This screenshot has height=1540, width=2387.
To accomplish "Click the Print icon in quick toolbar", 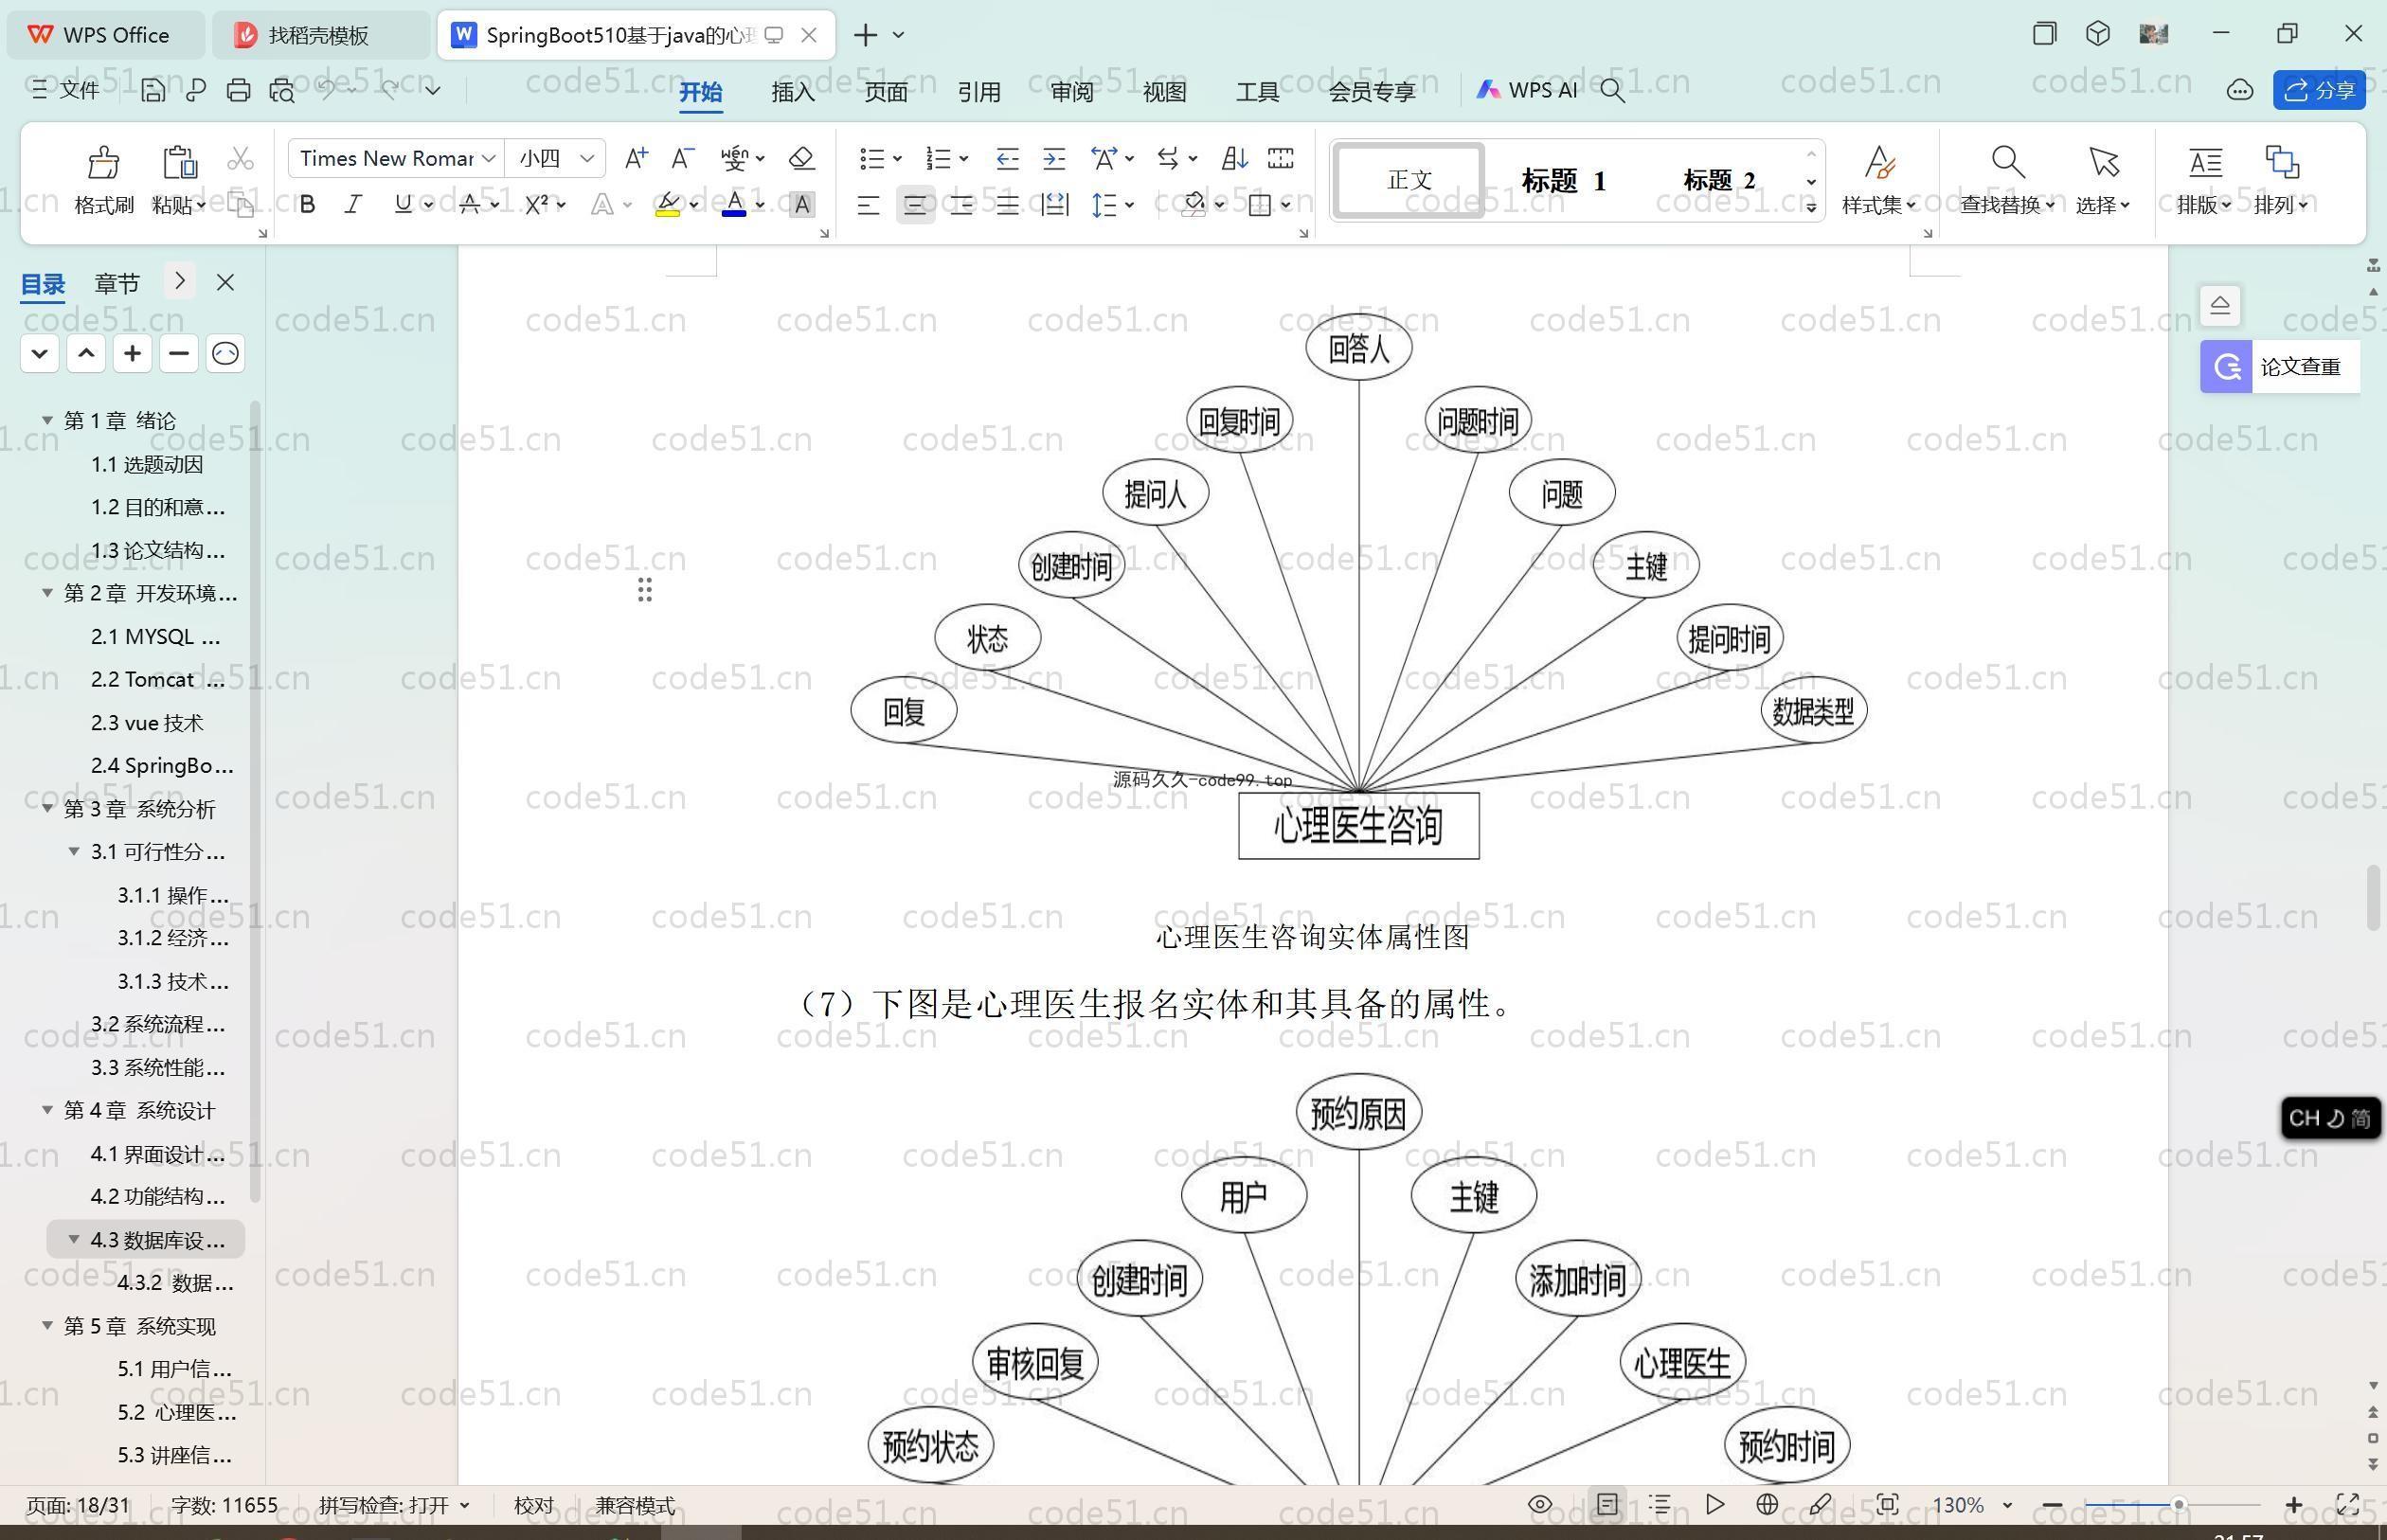I will click(238, 90).
